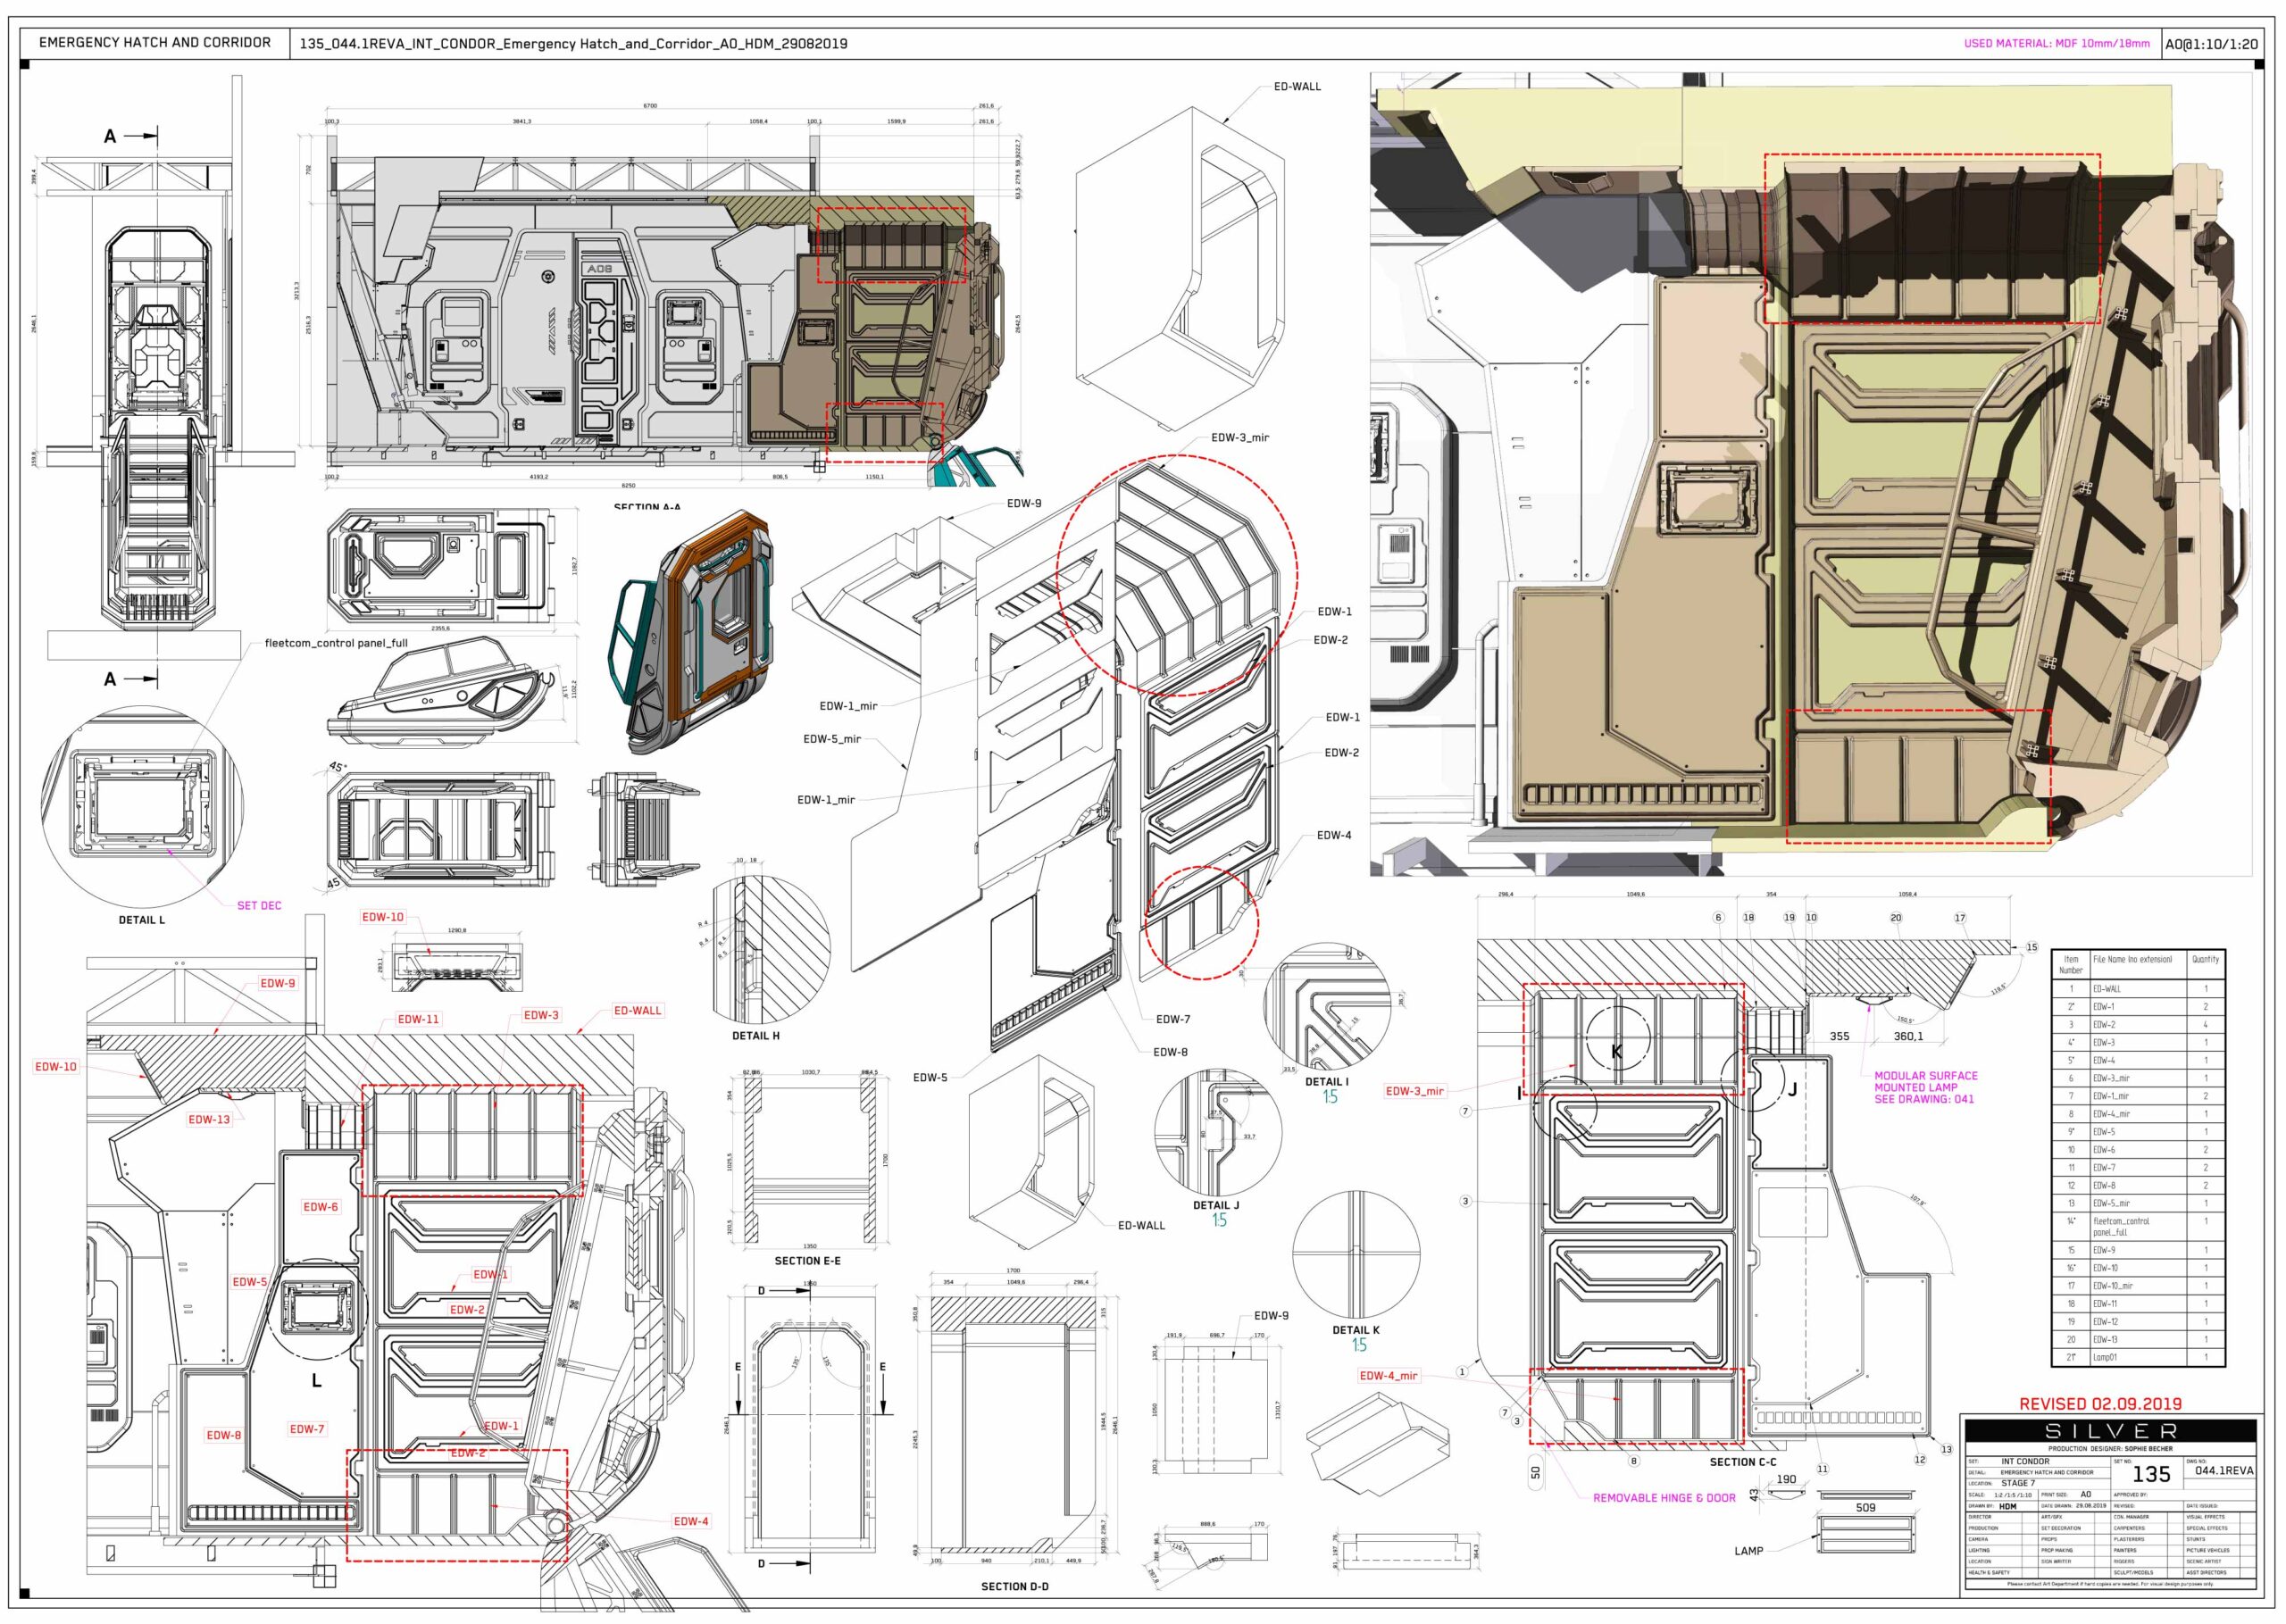The image size is (2286, 1624).
Task: Click the "DETAIL K" caption
Action: (x=1355, y=1330)
